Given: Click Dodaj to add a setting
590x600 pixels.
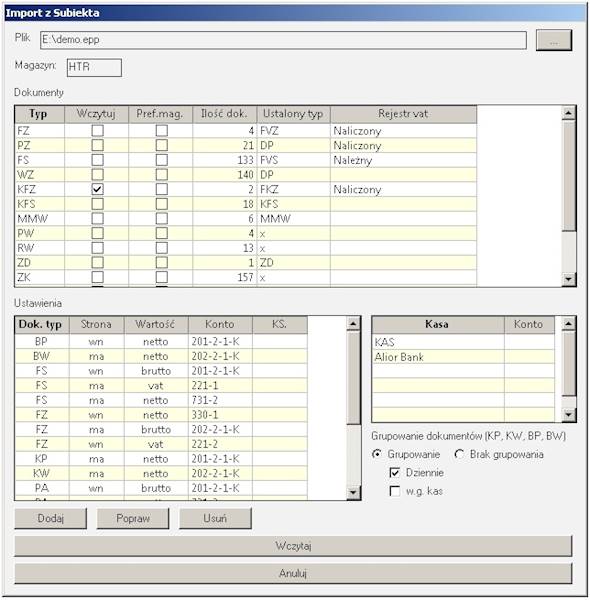Looking at the screenshot, I should tap(51, 518).
